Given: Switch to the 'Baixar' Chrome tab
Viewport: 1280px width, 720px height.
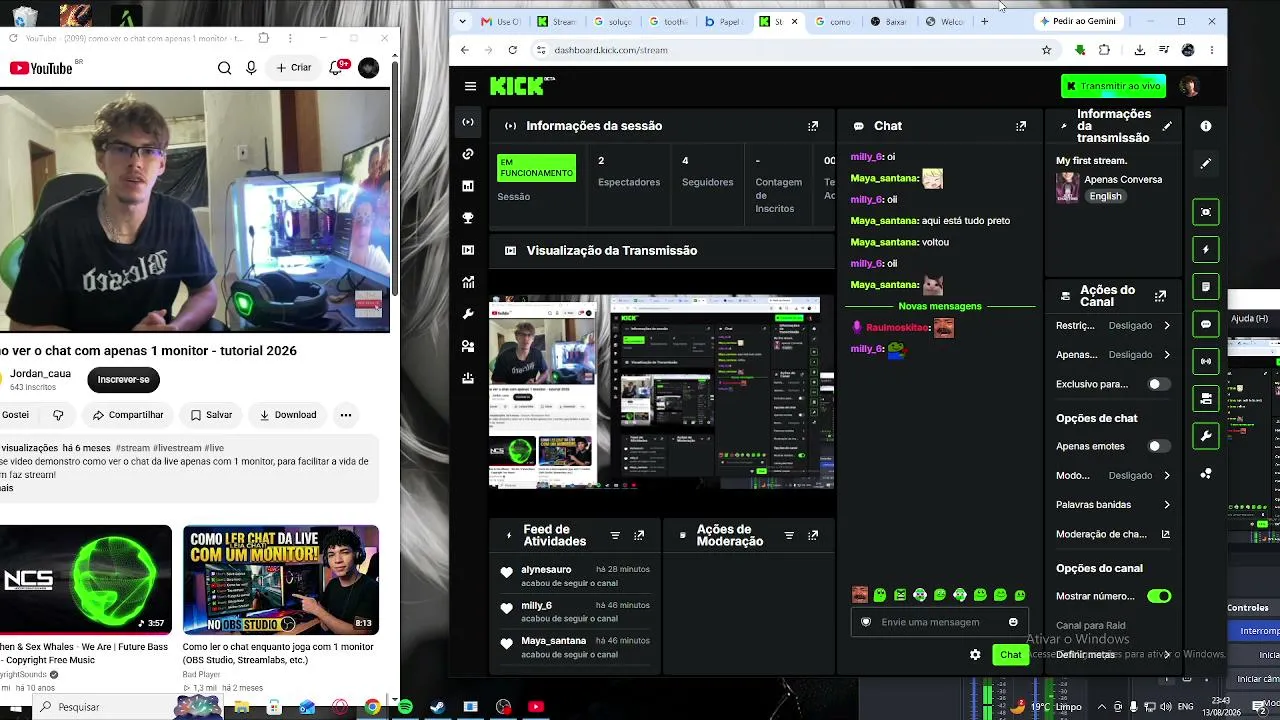Looking at the screenshot, I should point(889,21).
